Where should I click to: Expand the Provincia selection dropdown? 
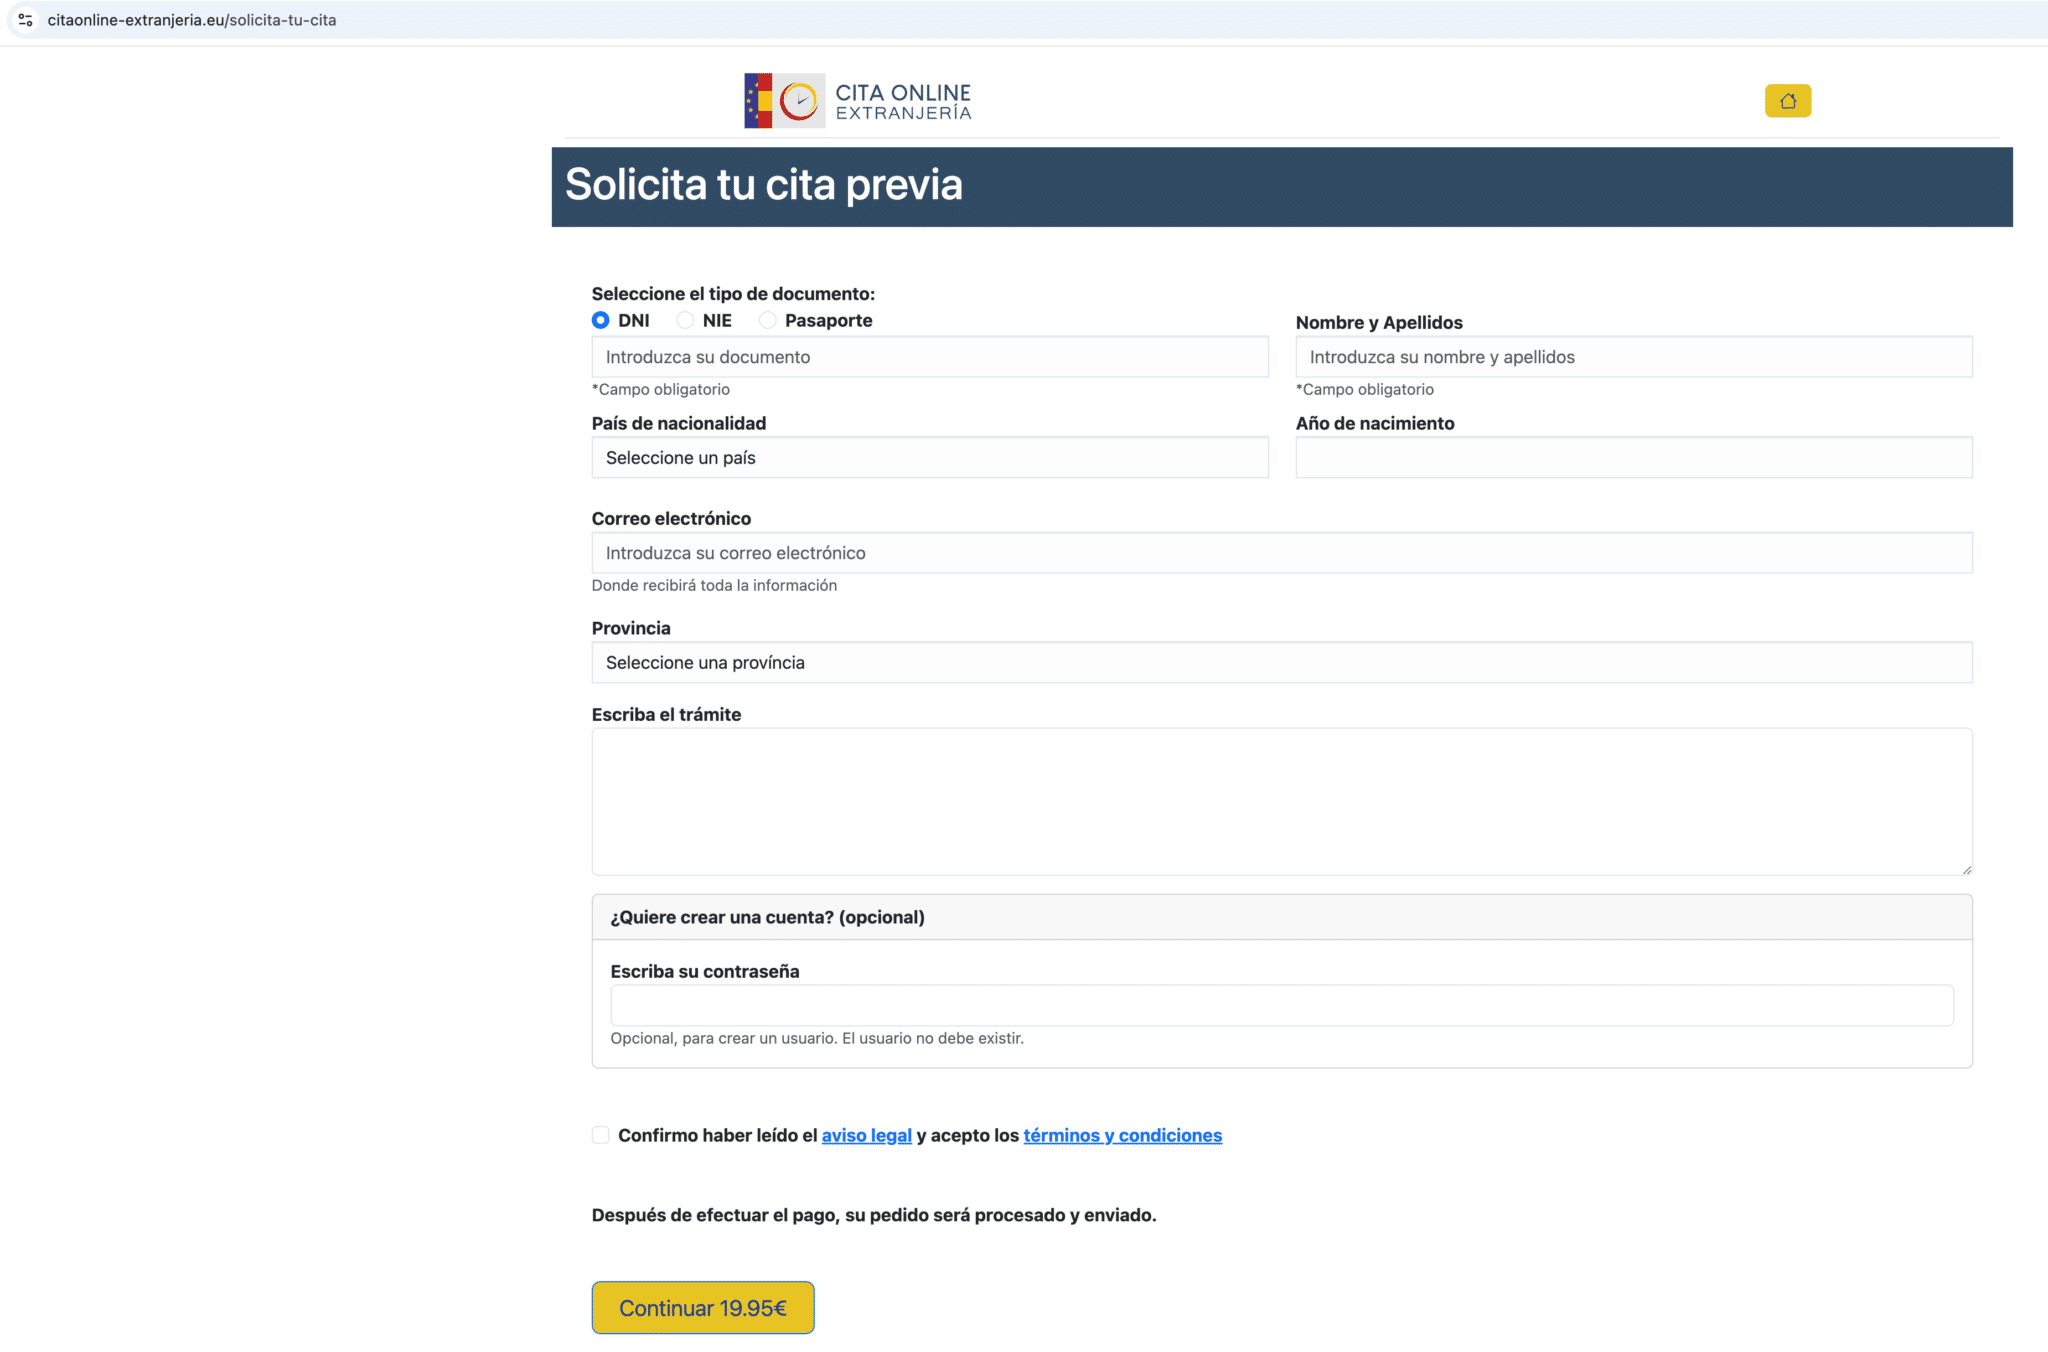[x=1281, y=663]
